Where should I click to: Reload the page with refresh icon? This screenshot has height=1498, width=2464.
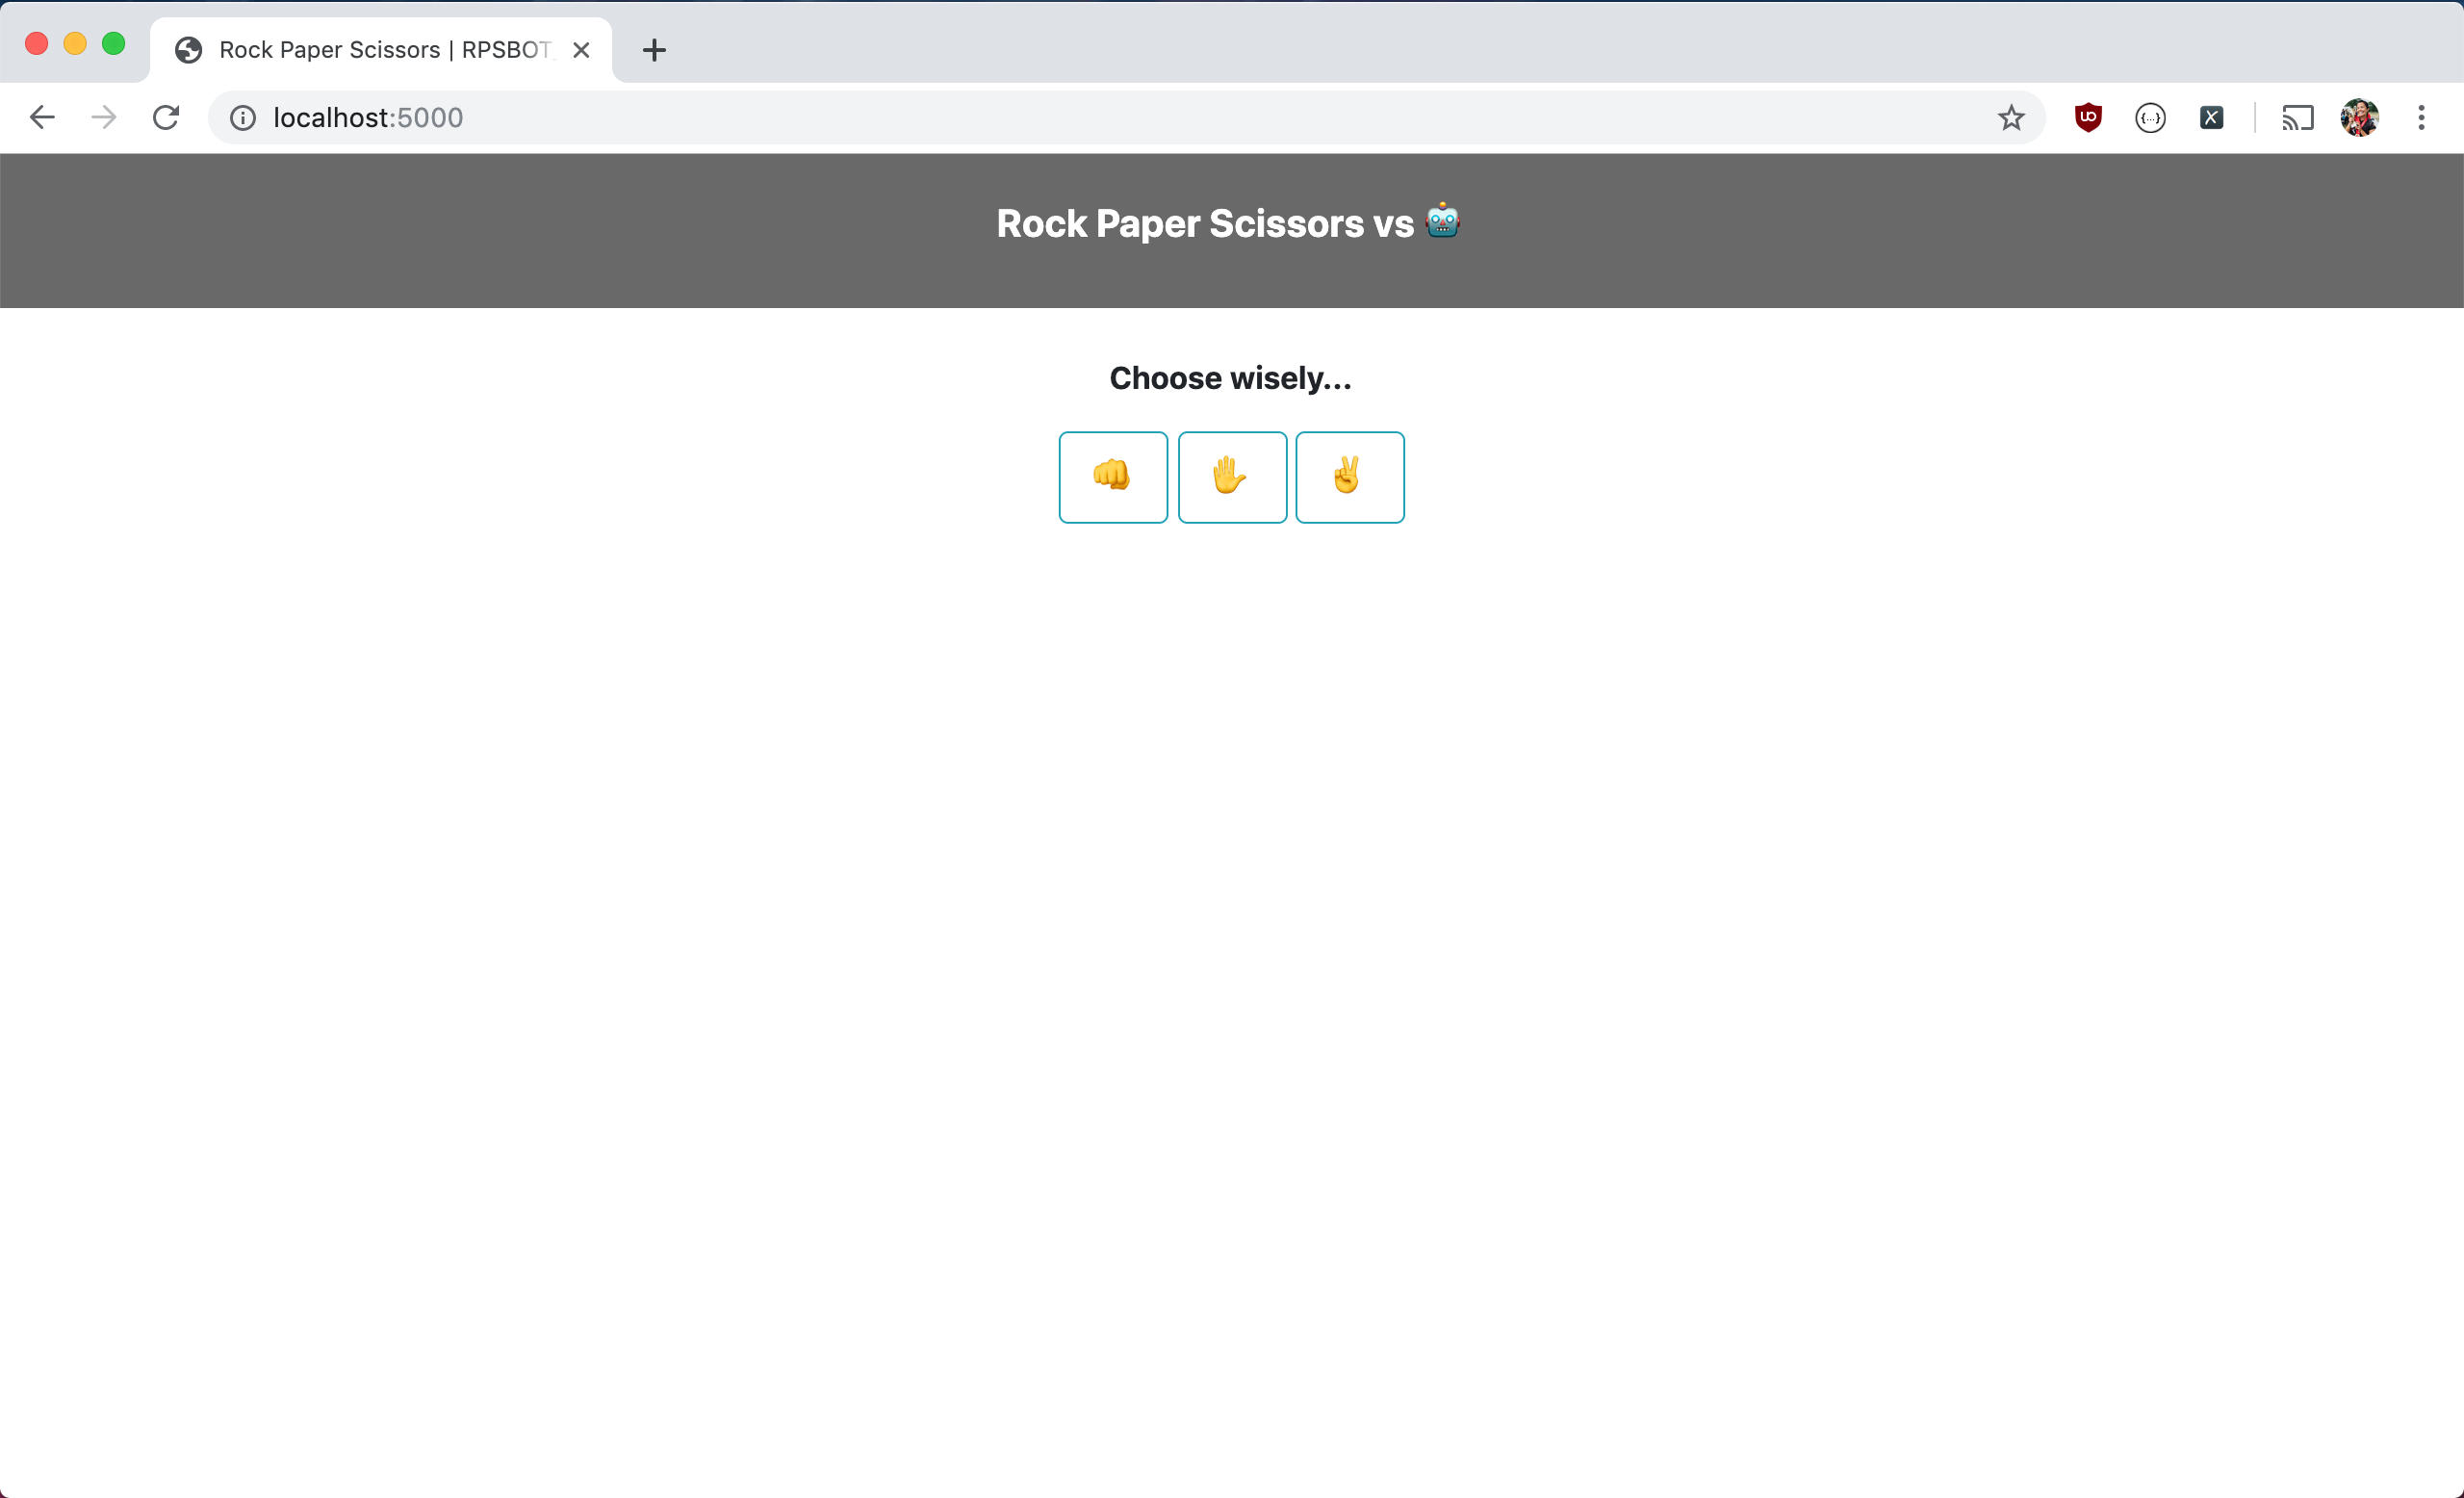pyautogui.click(x=166, y=118)
